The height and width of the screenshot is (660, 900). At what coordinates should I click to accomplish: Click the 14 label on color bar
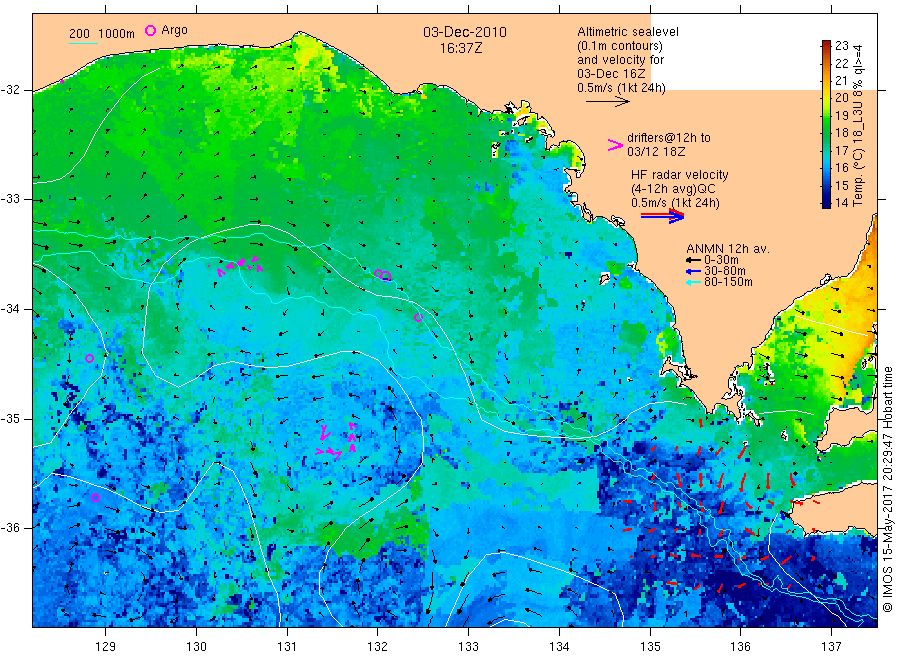click(841, 203)
